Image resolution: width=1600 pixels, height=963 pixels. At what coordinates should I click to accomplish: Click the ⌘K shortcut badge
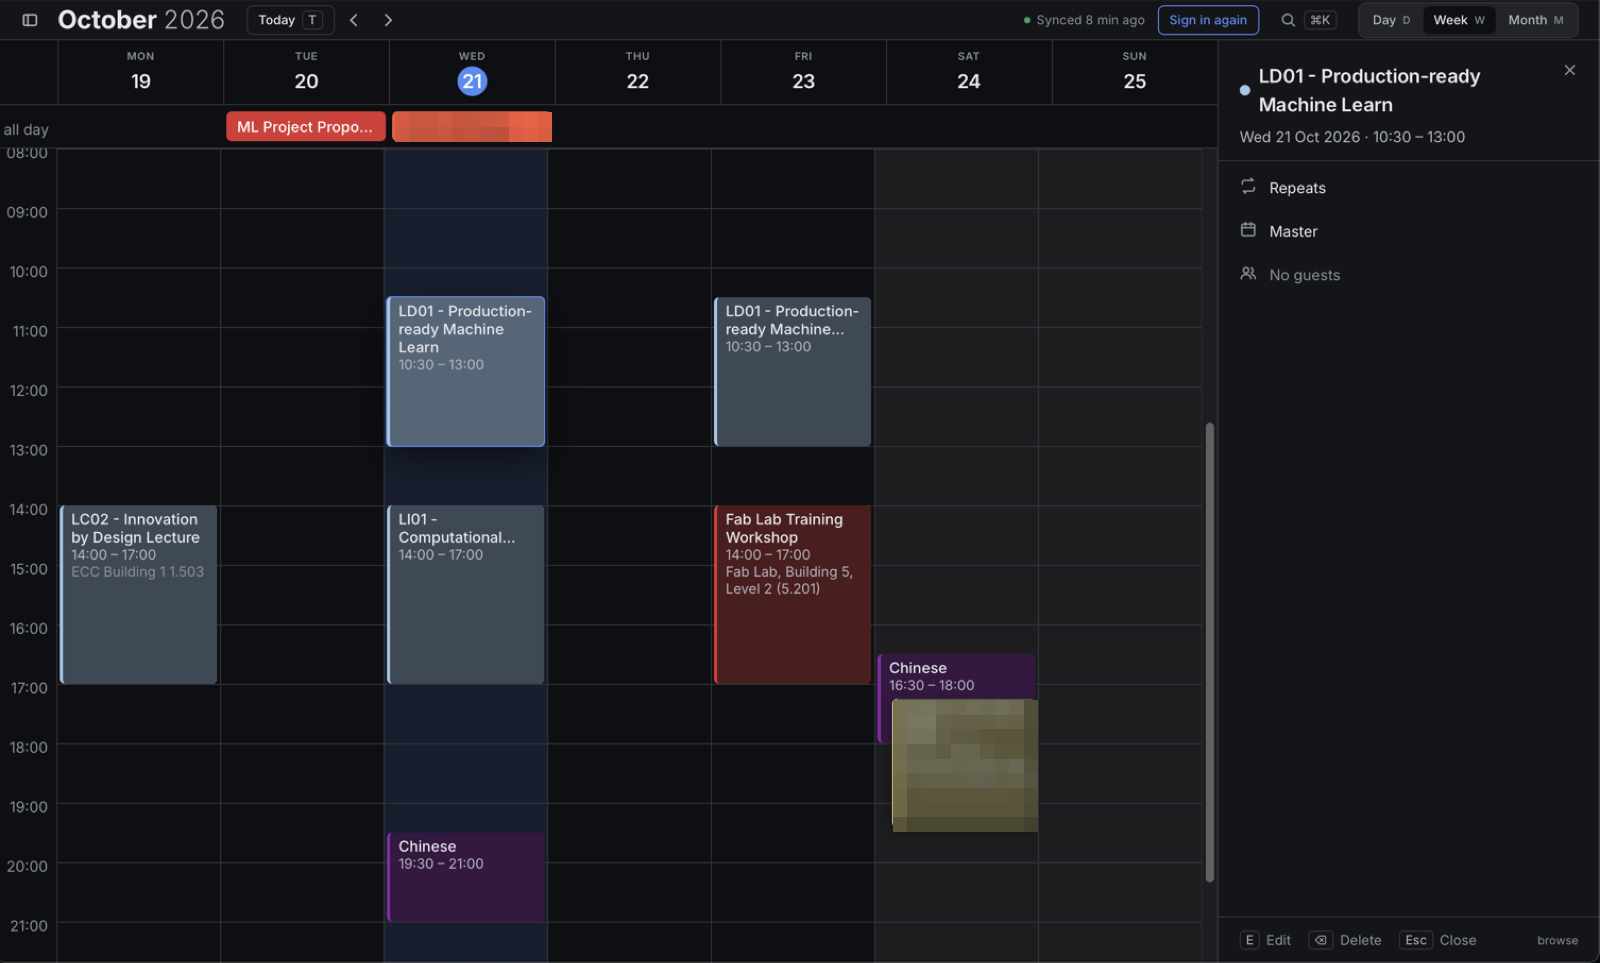pyautogui.click(x=1320, y=20)
